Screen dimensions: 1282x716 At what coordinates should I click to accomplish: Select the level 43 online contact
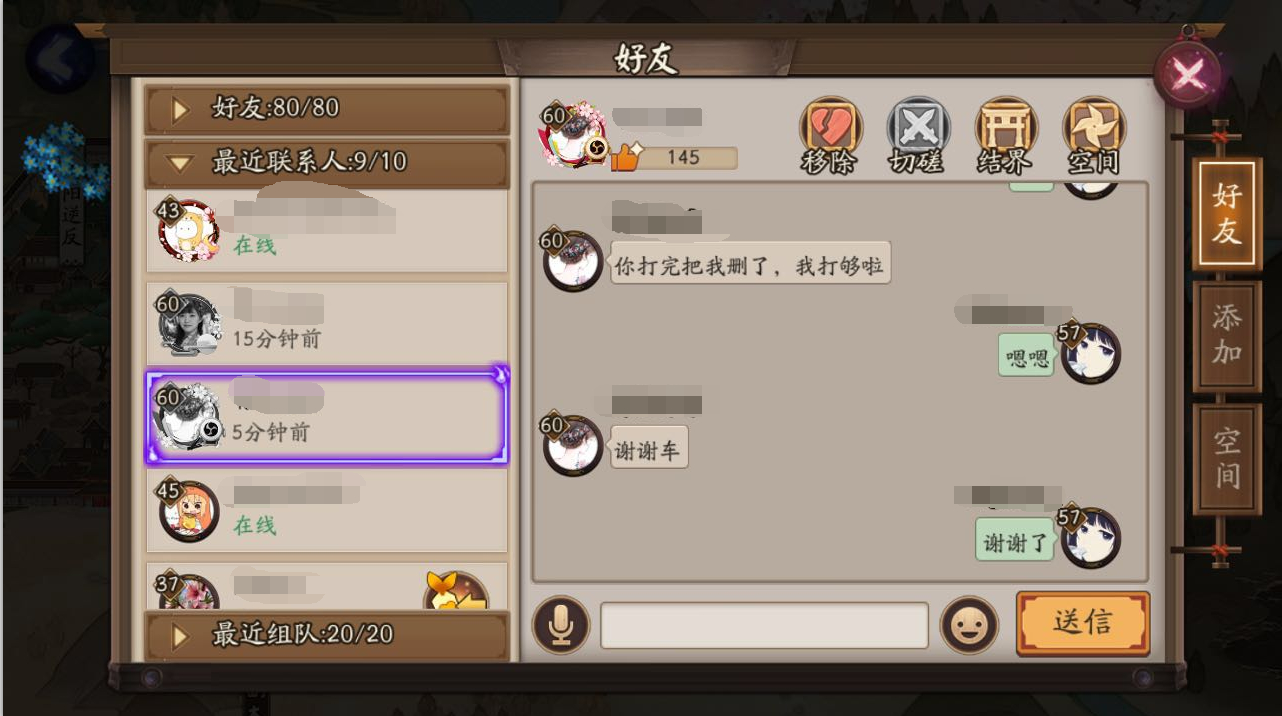(x=328, y=230)
